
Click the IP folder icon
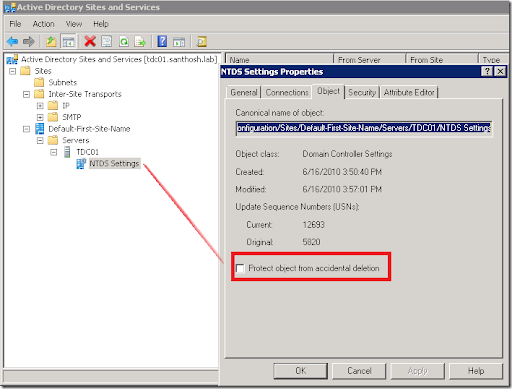[x=53, y=106]
